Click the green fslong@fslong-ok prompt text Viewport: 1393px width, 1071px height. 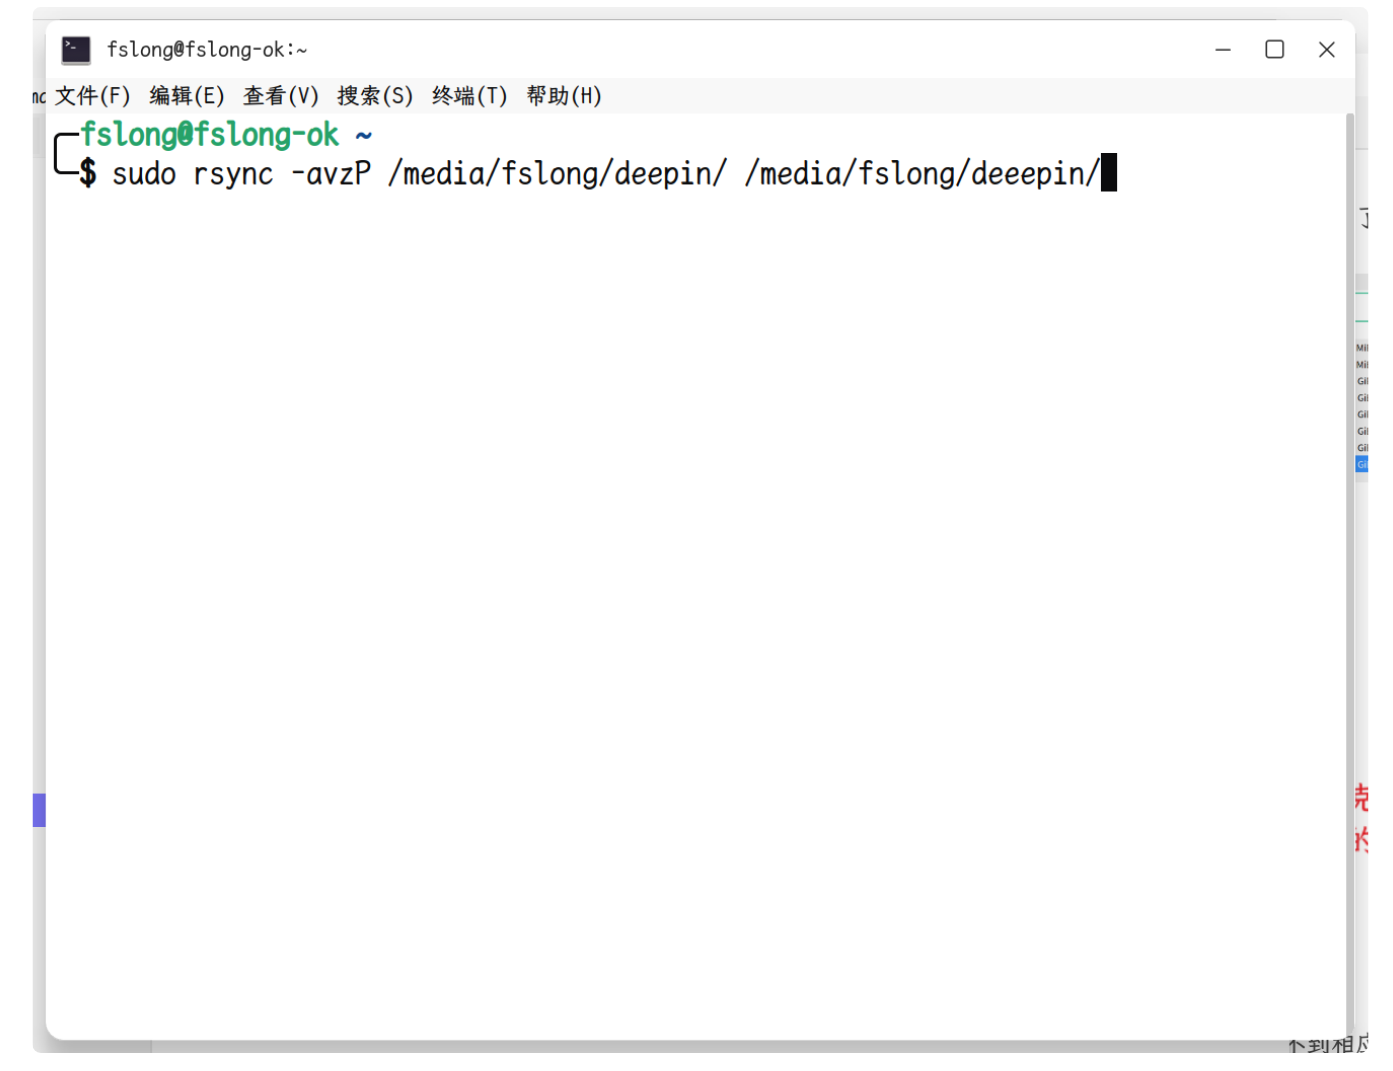click(x=210, y=135)
